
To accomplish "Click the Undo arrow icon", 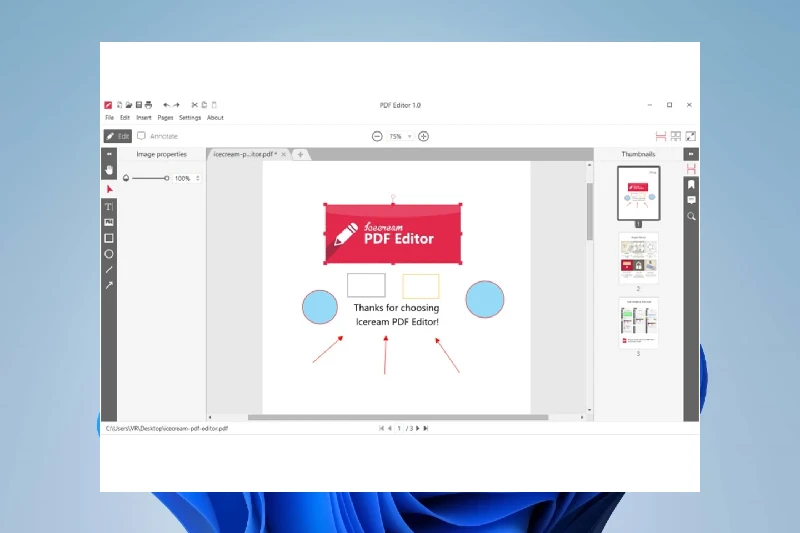I will [166, 105].
